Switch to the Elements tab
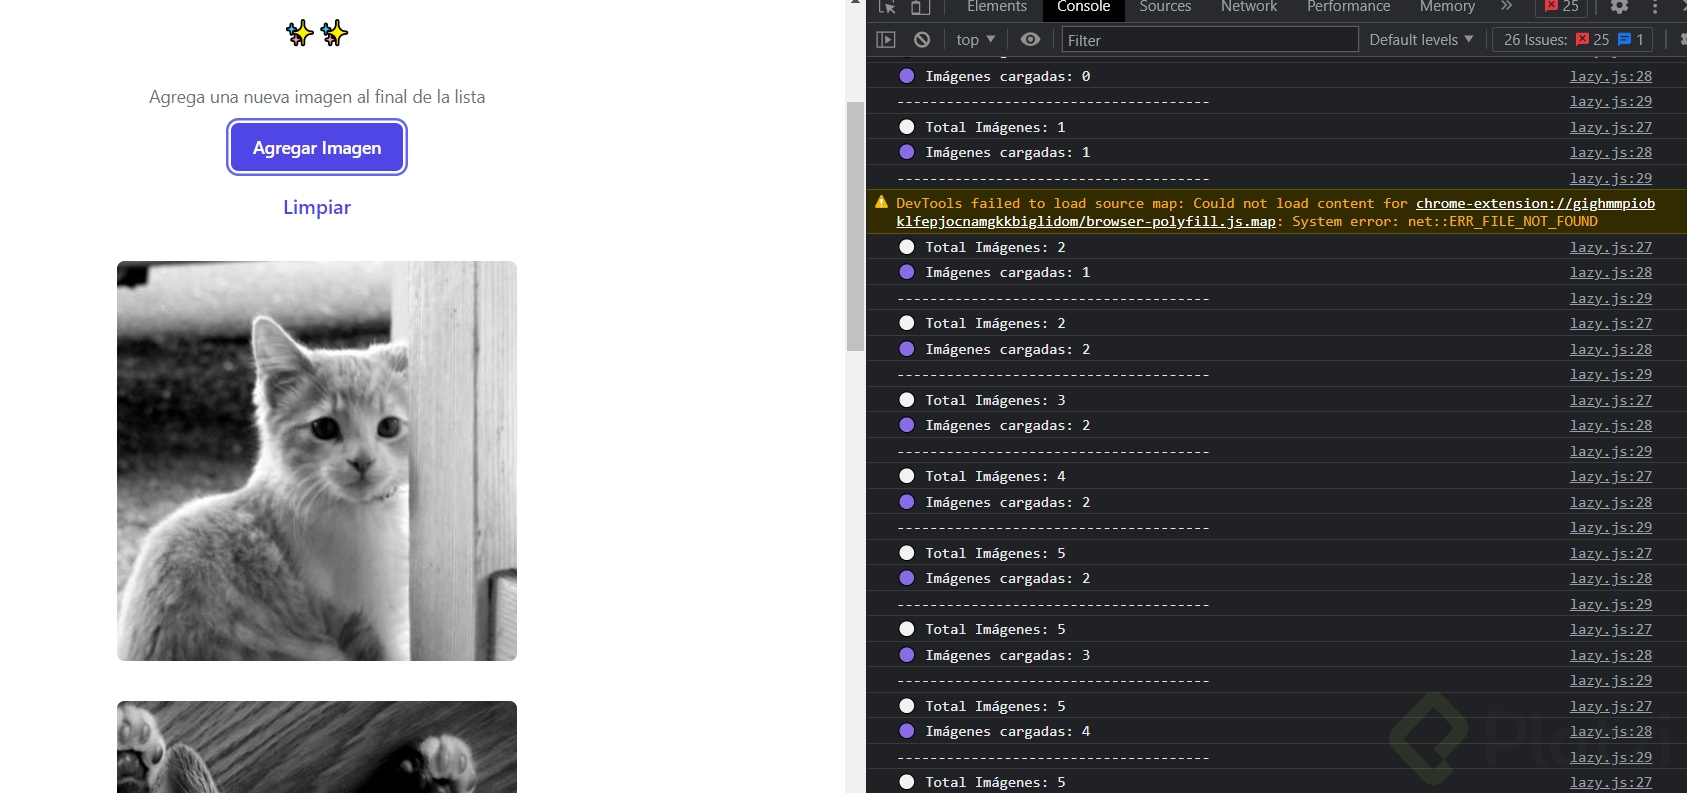 pos(996,7)
